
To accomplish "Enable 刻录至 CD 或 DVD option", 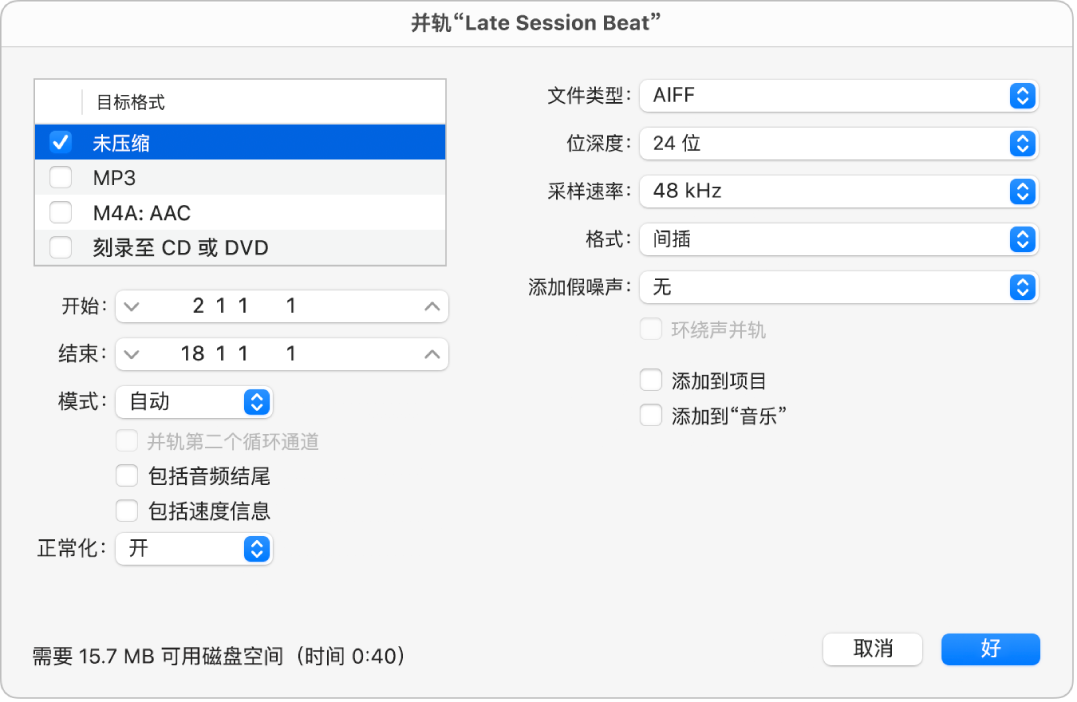I will pyautogui.click(x=60, y=247).
